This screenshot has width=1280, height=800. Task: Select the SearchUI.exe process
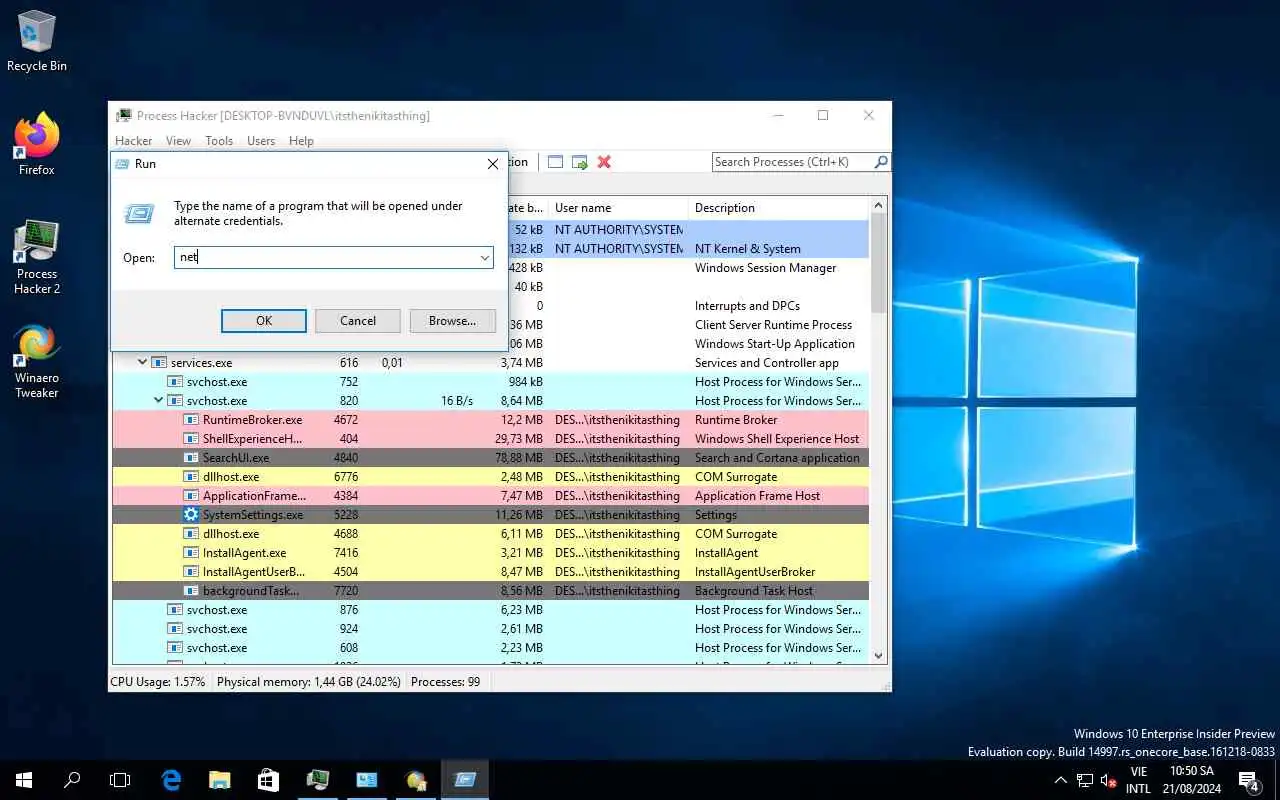(x=490, y=458)
